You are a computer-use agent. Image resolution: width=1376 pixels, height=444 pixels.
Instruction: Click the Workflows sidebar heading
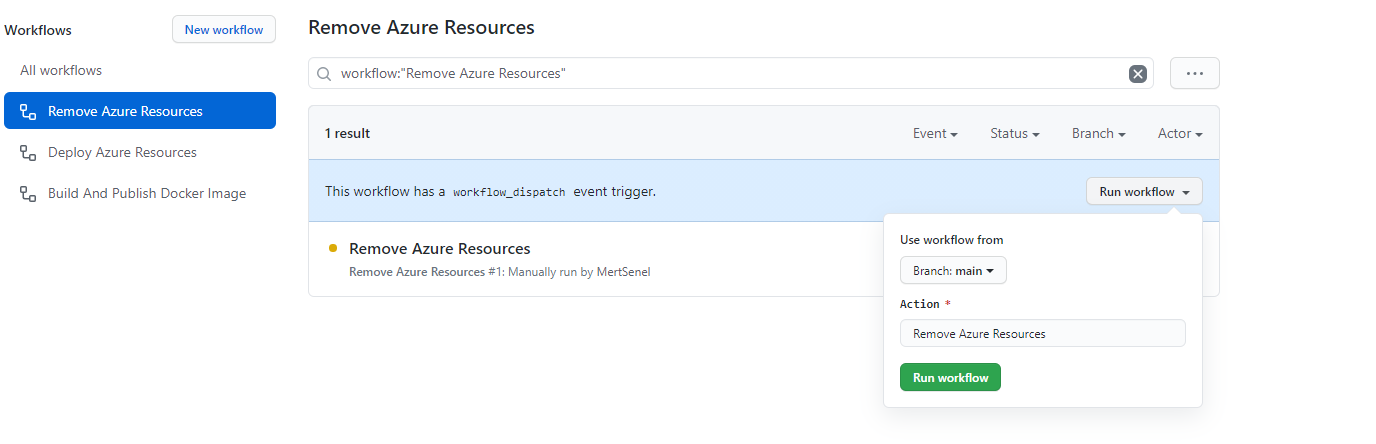click(x=38, y=30)
